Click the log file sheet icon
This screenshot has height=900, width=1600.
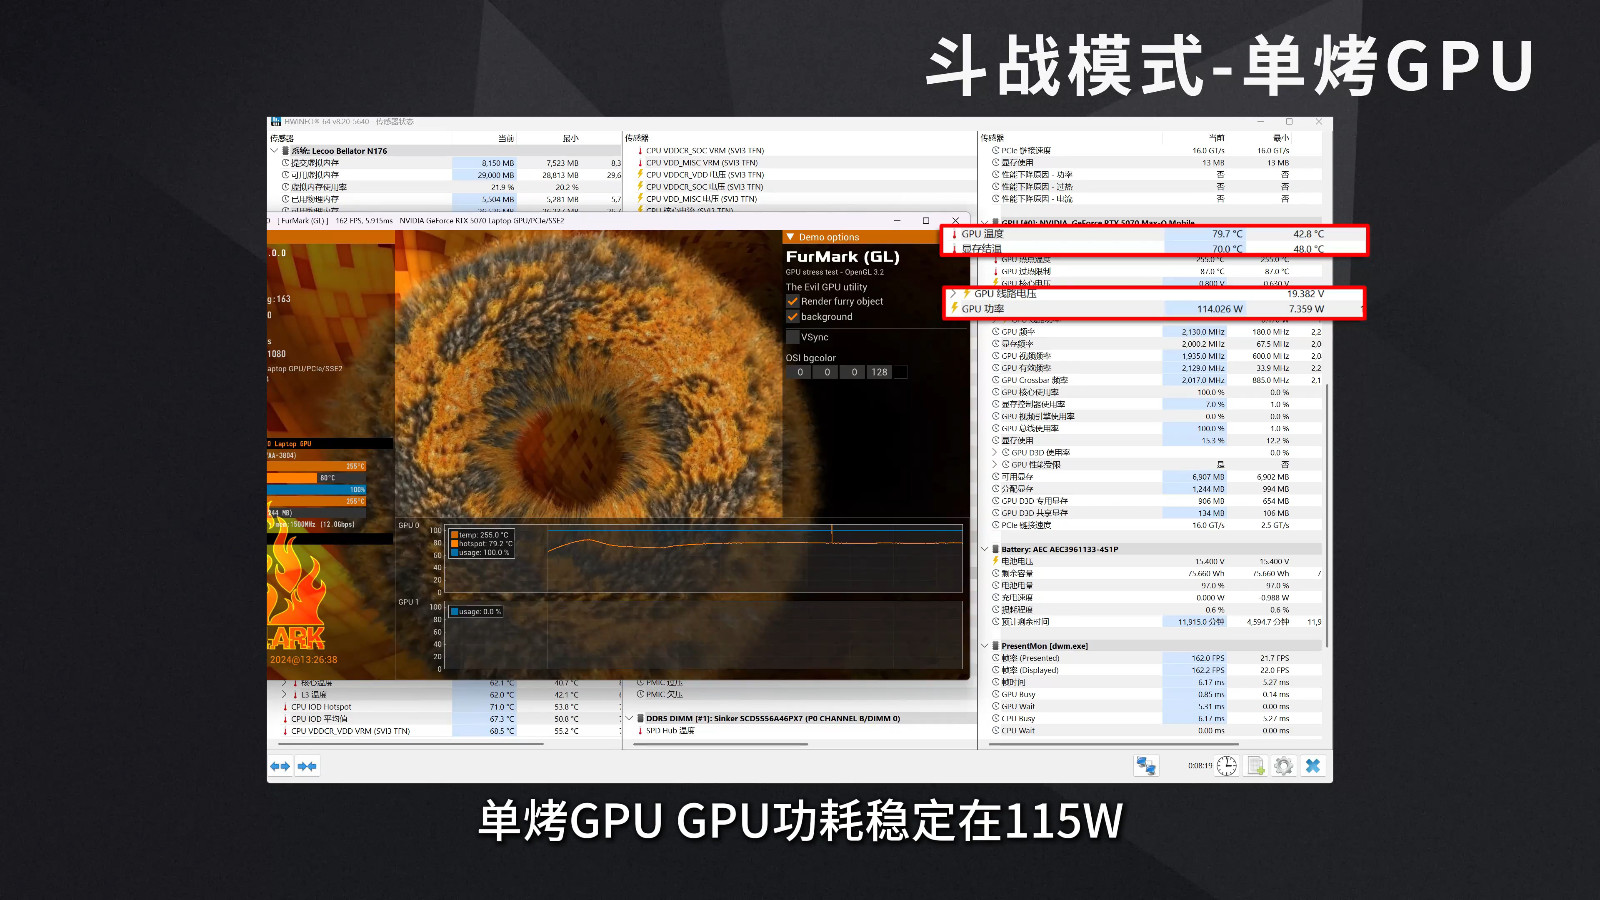coord(1256,766)
